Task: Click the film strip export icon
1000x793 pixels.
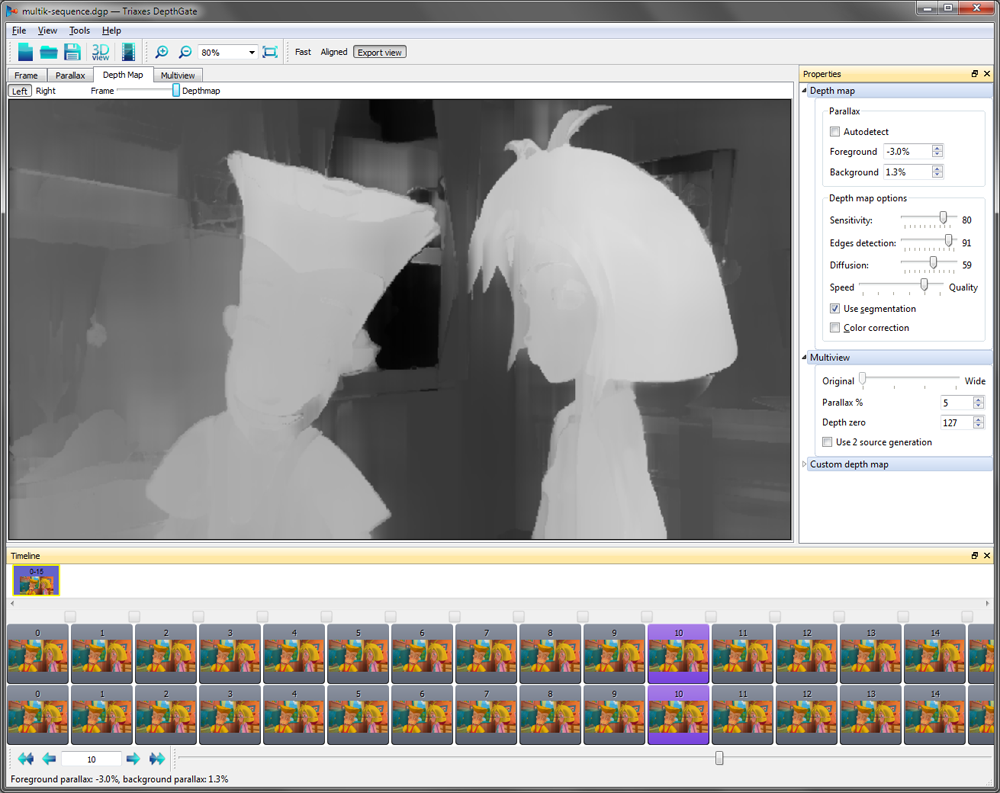Action: 128,52
